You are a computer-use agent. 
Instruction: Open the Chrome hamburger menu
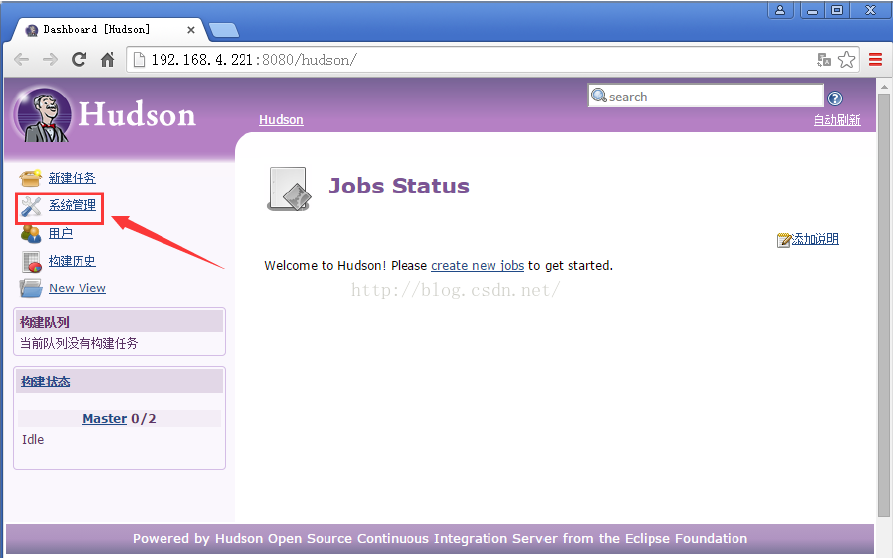pyautogui.click(x=875, y=59)
